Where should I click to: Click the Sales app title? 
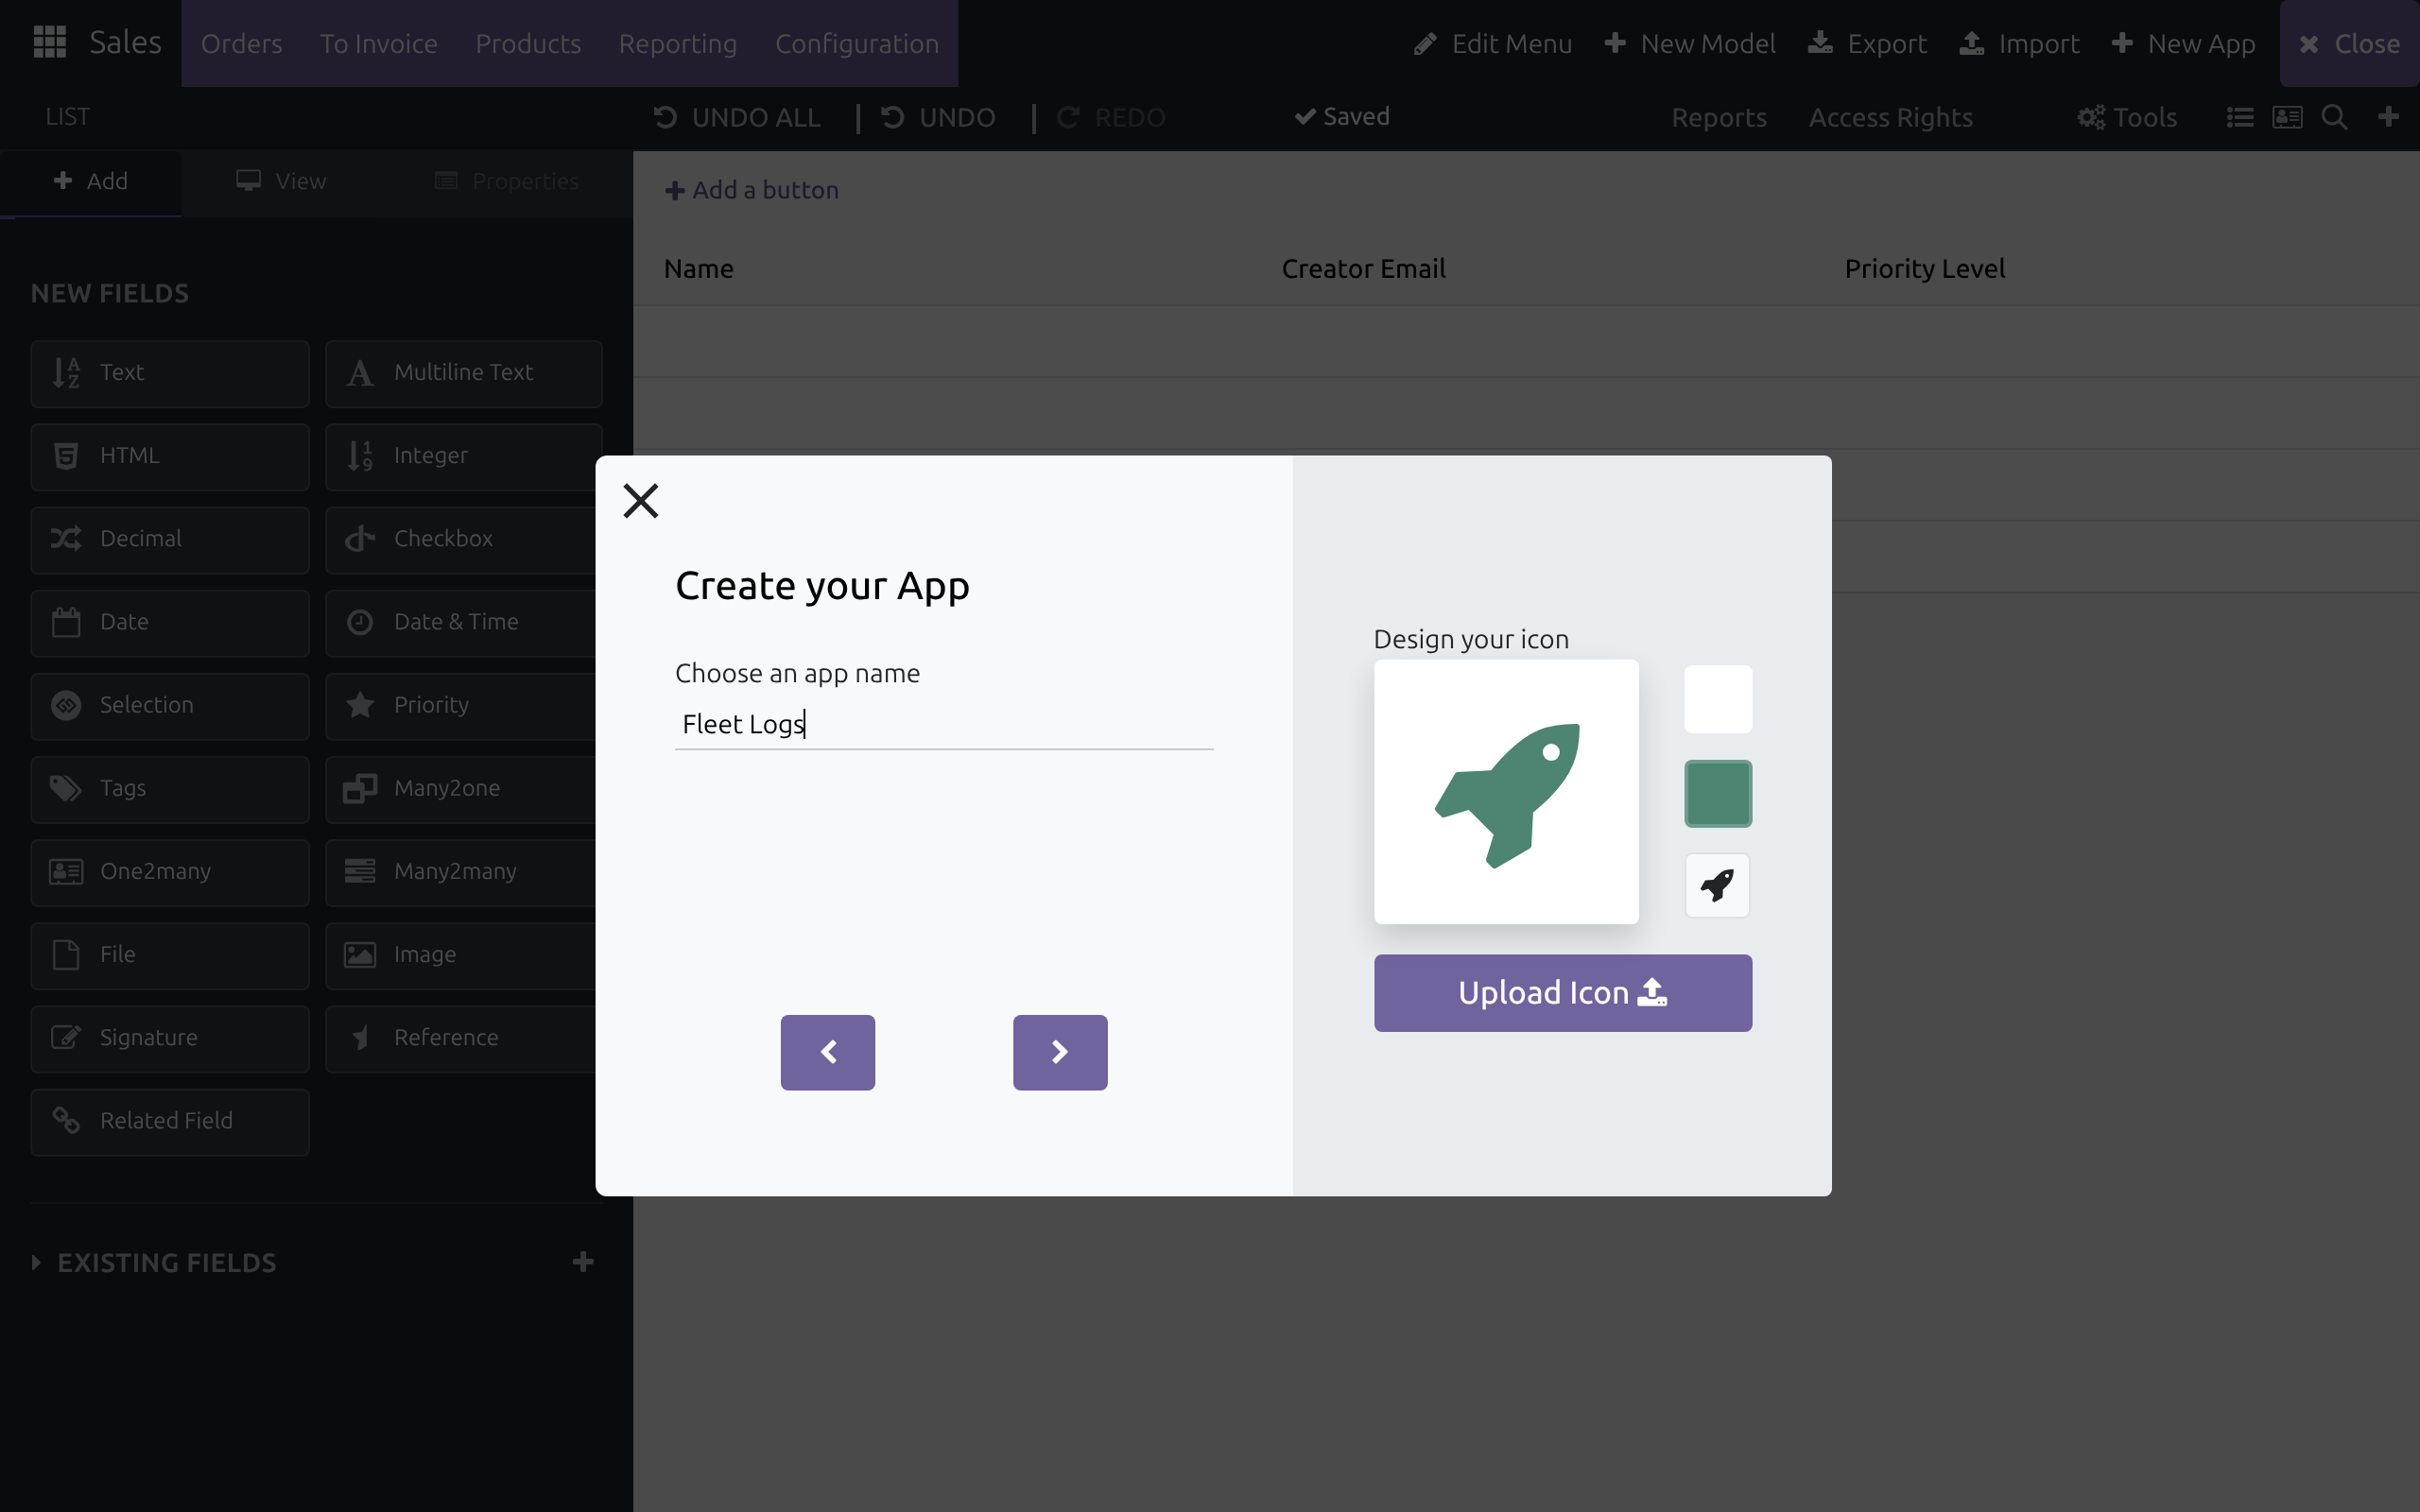point(125,42)
